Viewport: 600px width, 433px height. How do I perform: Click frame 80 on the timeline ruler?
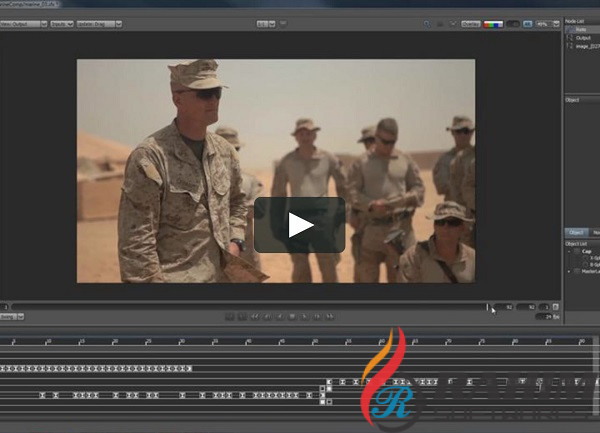click(x=515, y=341)
